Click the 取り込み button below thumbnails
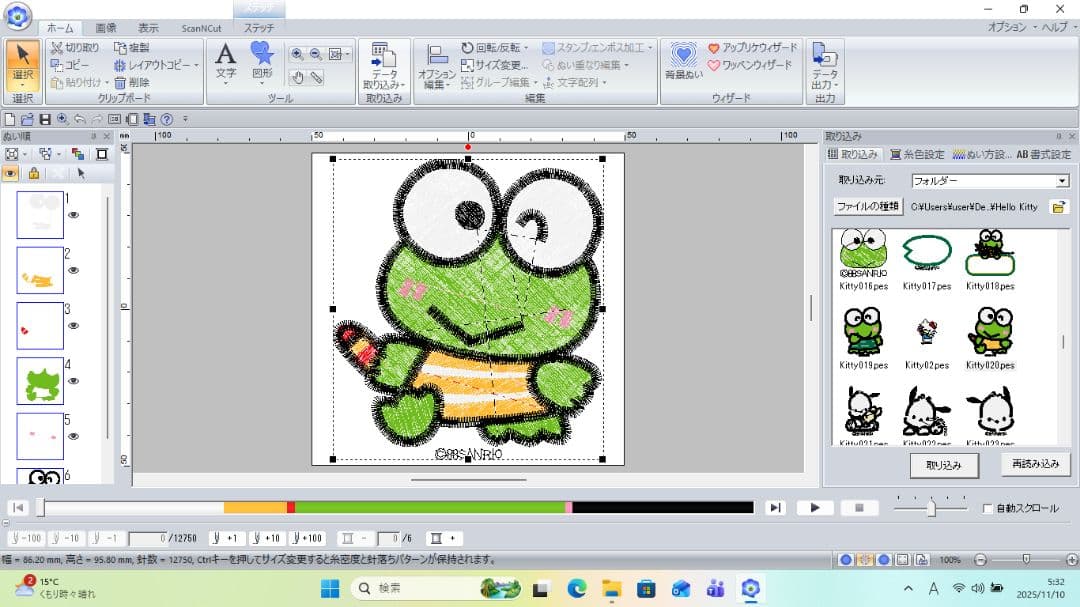 943,465
